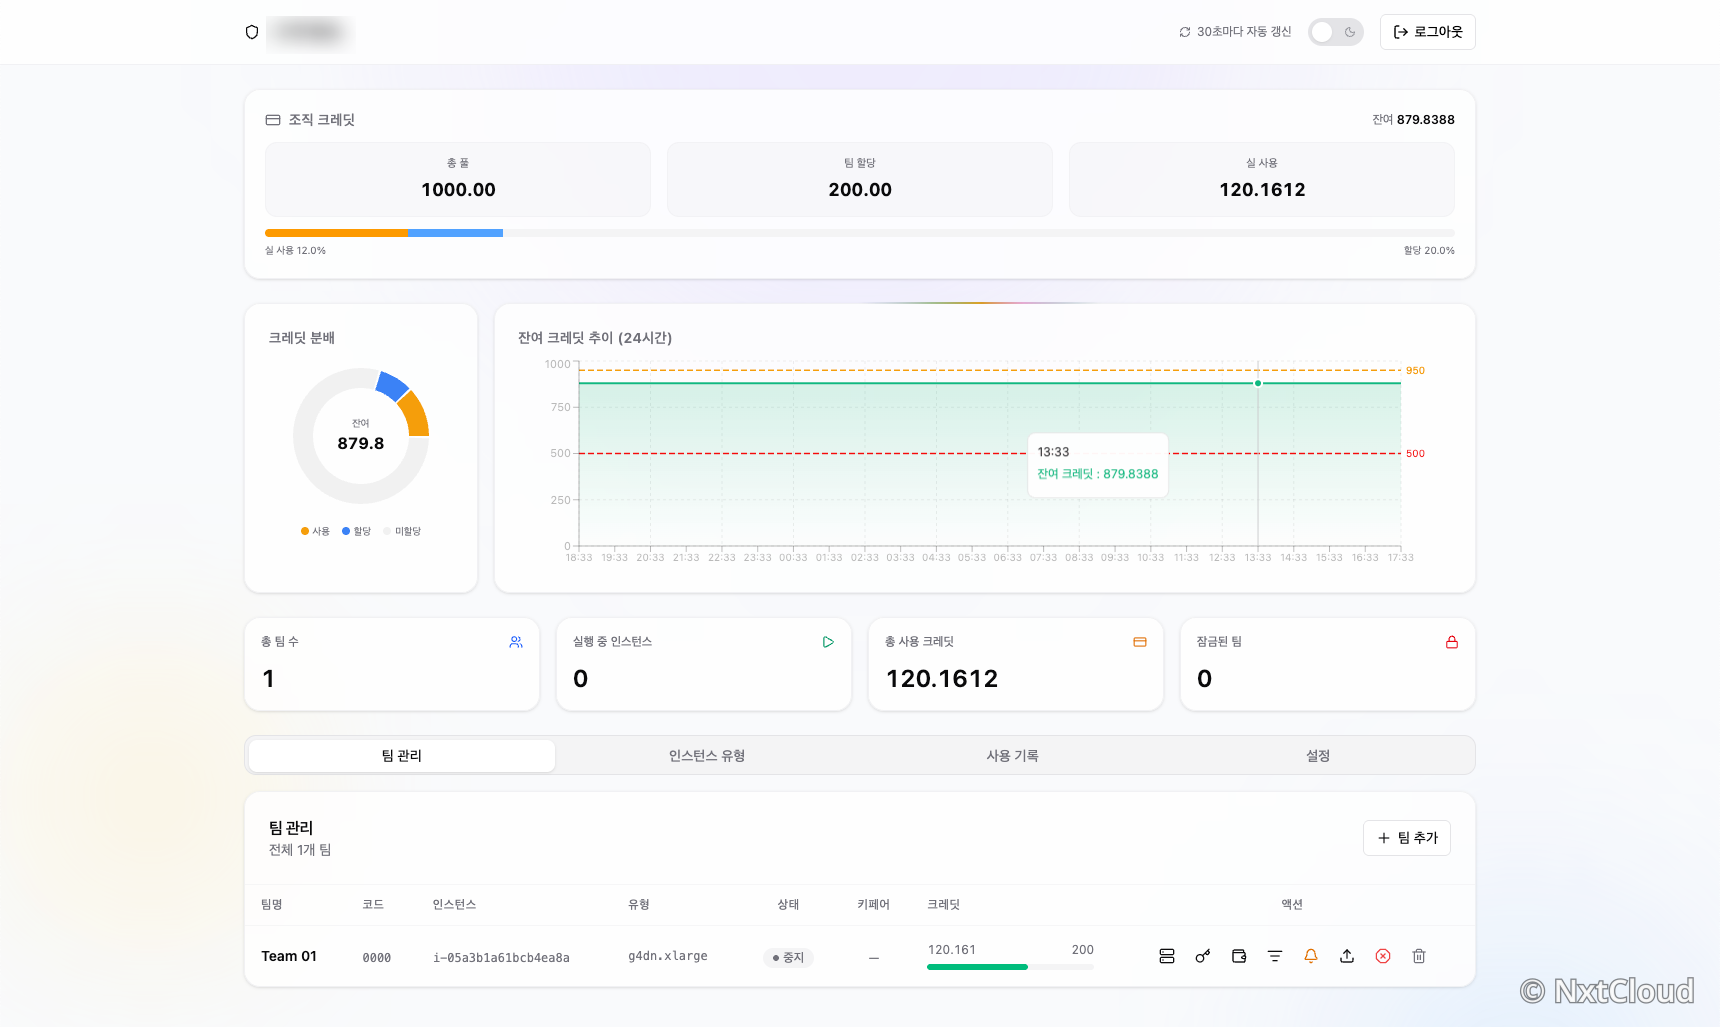Click the organization credit usage progress bar
This screenshot has width=1720, height=1027.
[x=860, y=233]
